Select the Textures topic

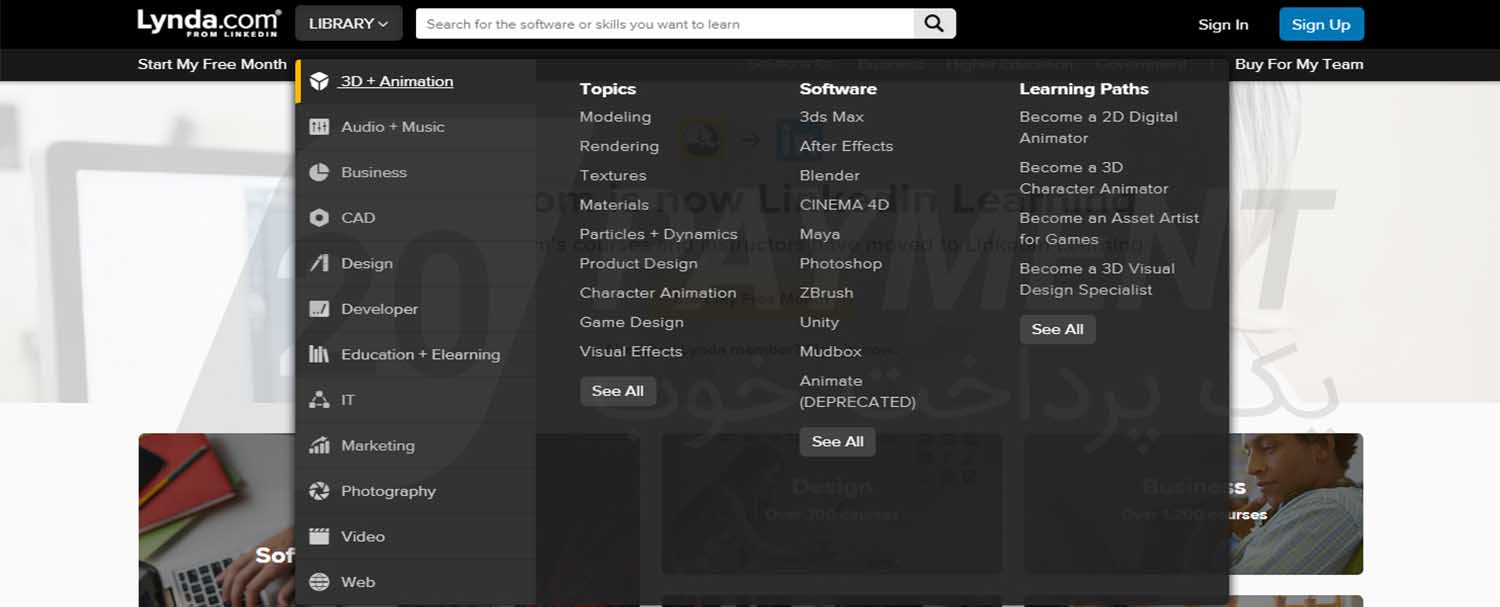click(613, 175)
